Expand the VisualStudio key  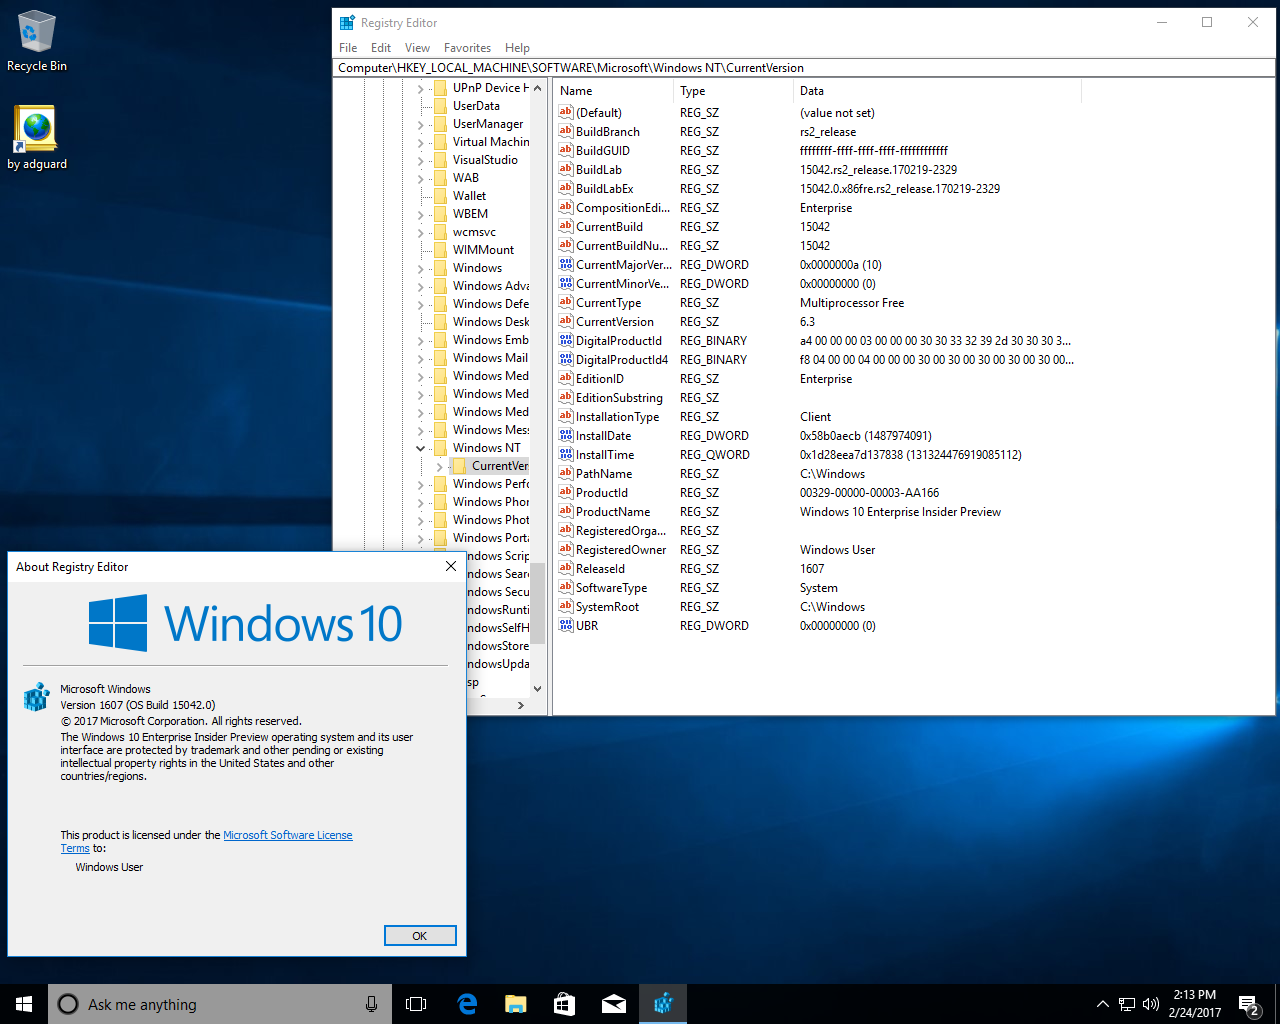click(420, 160)
